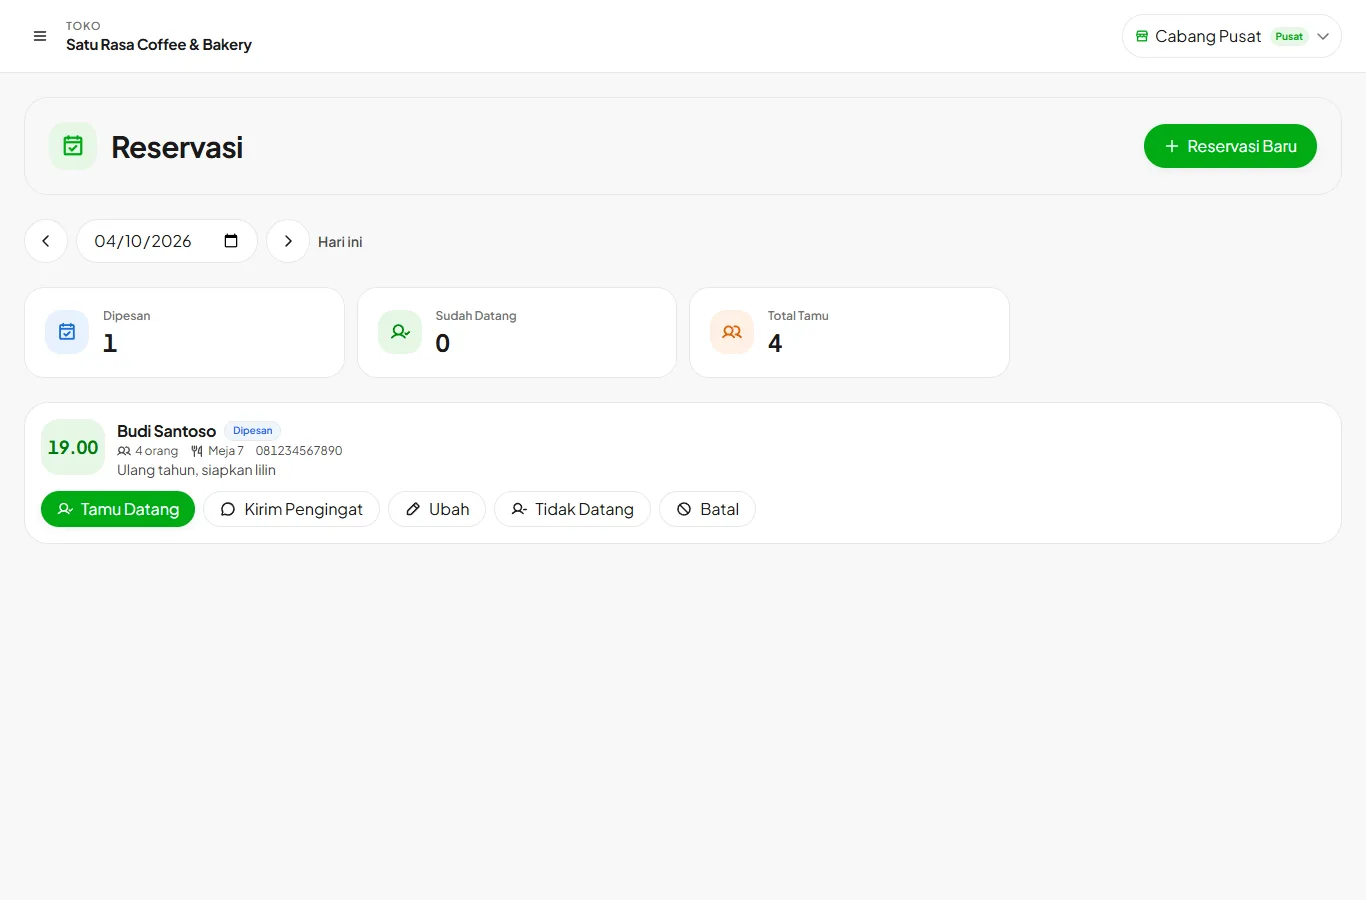Open the hamburger navigation menu
Viewport: 1366px width, 900px height.
40,36
